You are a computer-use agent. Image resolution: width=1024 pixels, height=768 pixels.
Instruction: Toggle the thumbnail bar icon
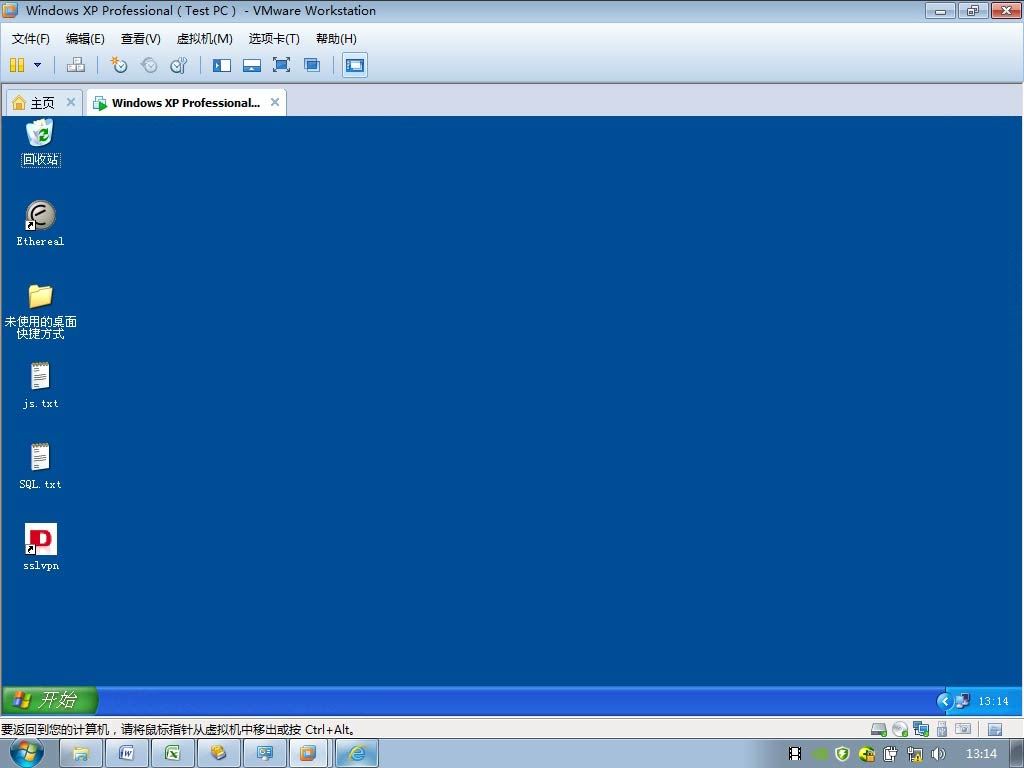(x=251, y=65)
